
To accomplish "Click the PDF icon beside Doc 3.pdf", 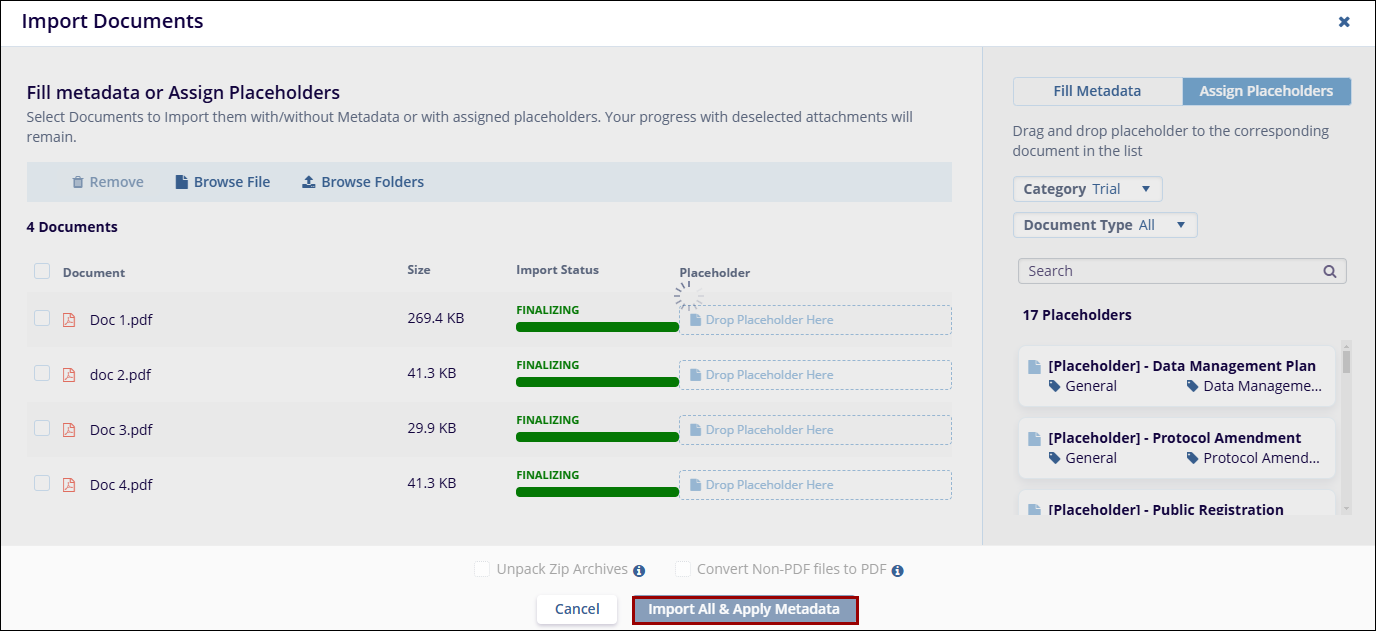I will click(x=69, y=430).
